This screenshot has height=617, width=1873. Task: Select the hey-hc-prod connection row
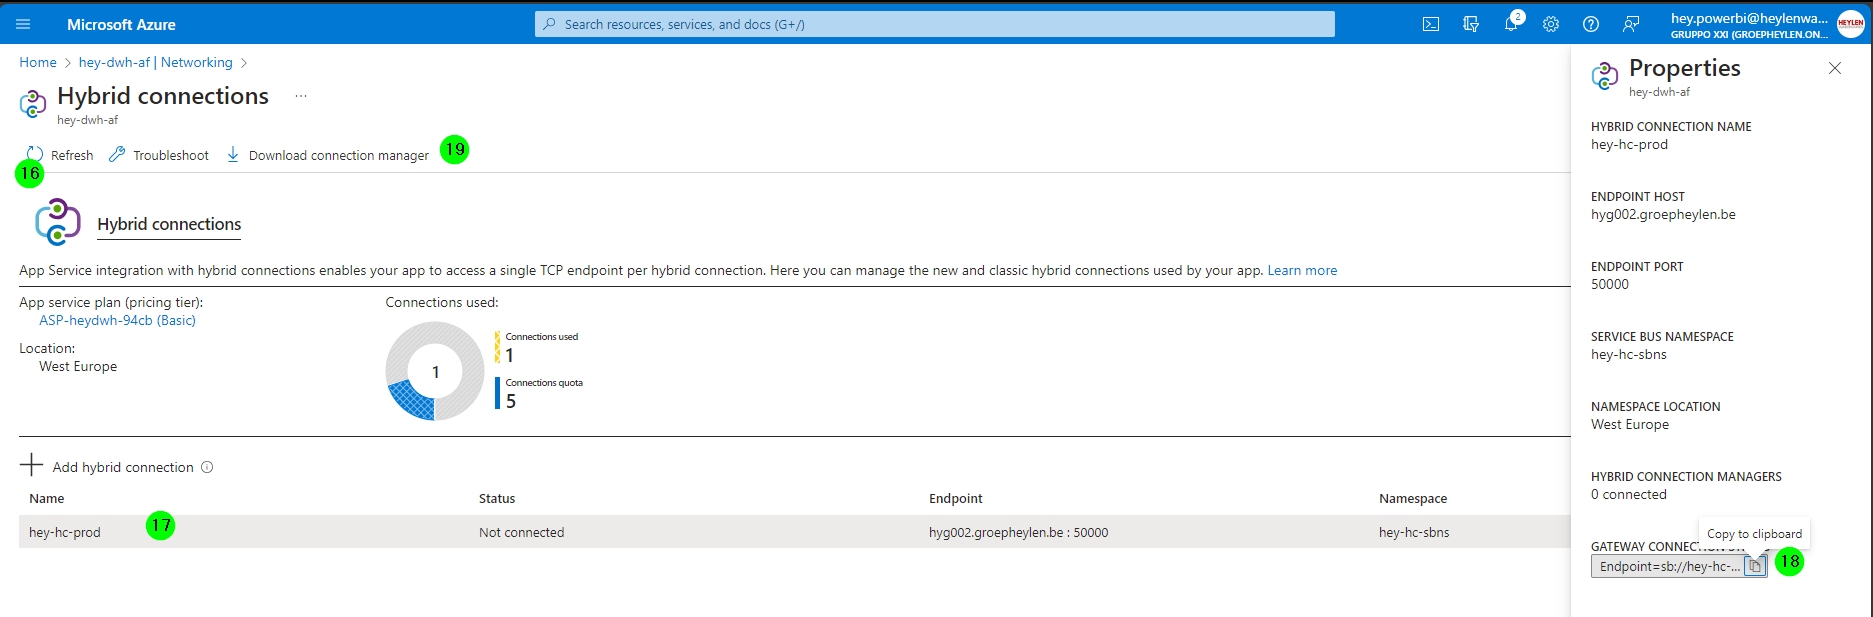[x=795, y=532]
